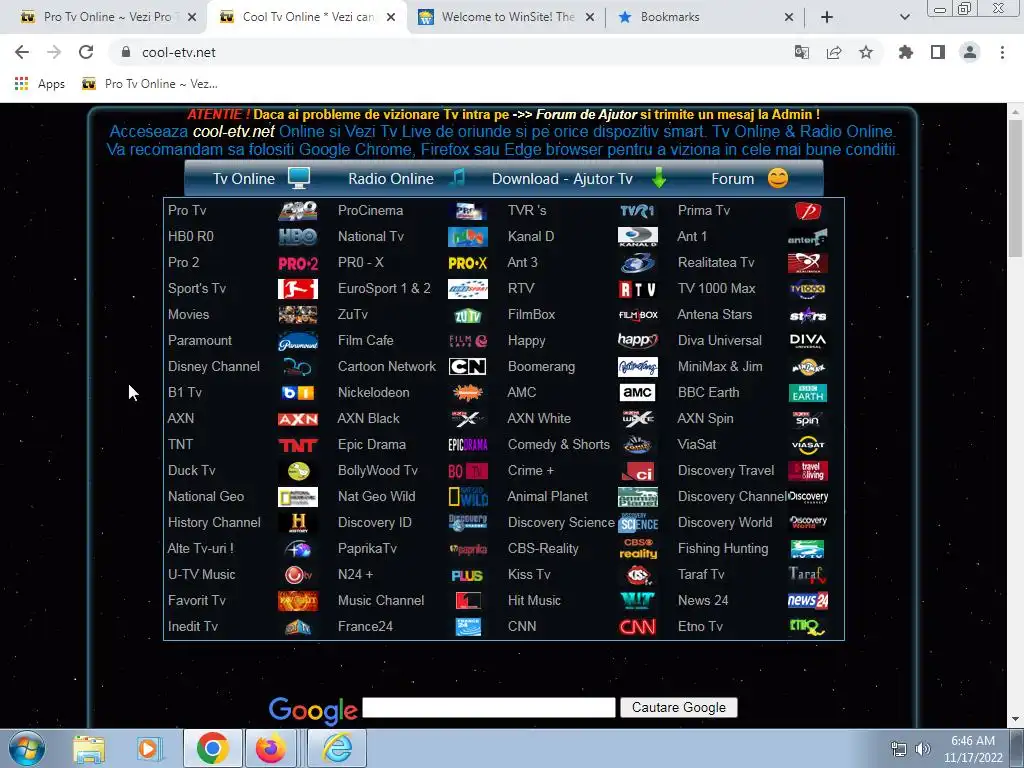Screen dimensions: 1024x768
Task: Select the CNN red logo
Action: (x=637, y=627)
